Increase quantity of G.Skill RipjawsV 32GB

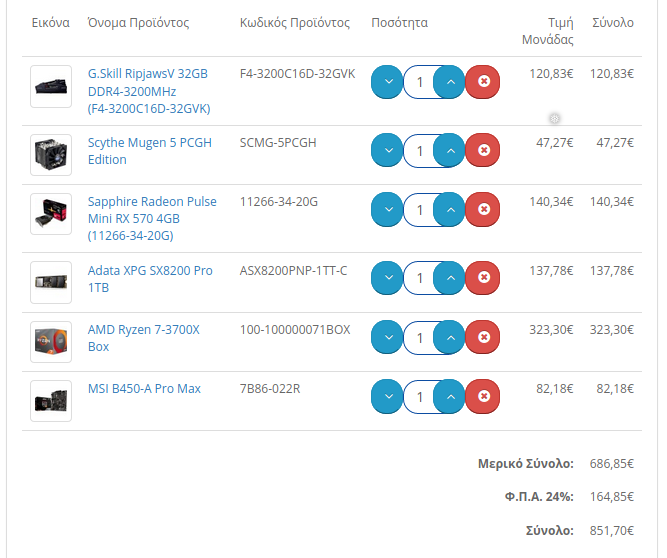[450, 82]
